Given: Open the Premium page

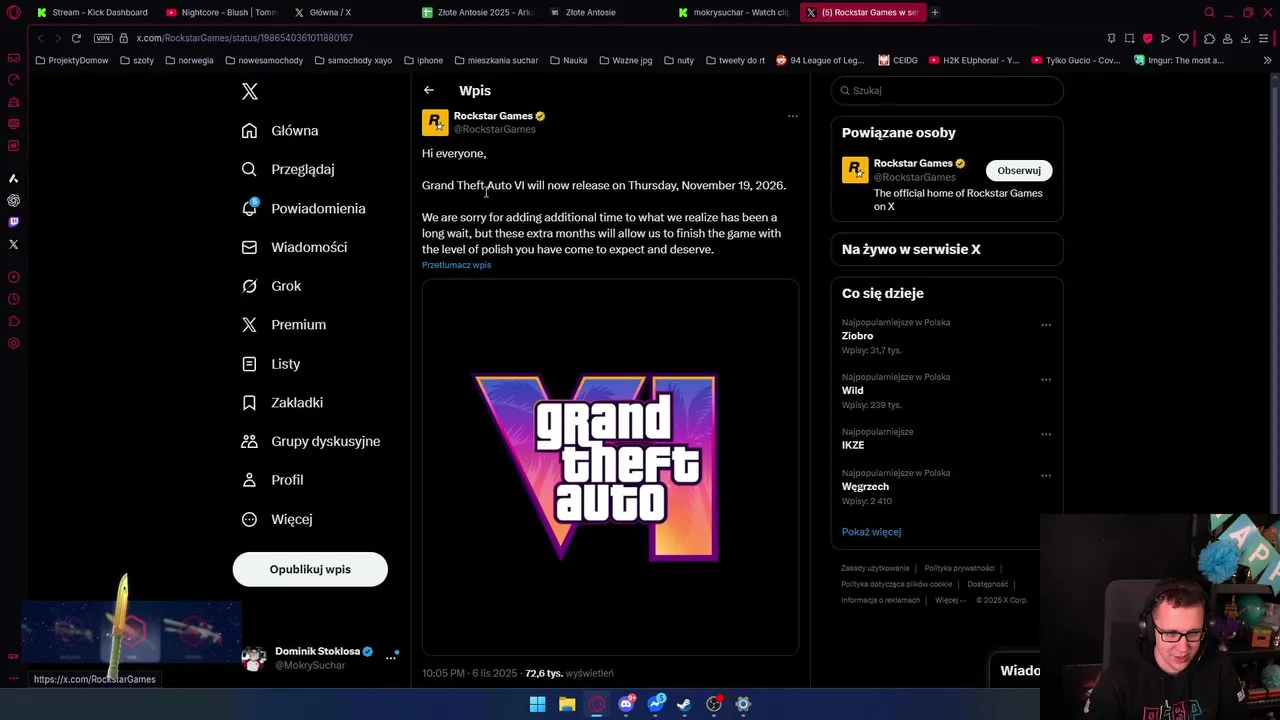Looking at the screenshot, I should [284, 325].
